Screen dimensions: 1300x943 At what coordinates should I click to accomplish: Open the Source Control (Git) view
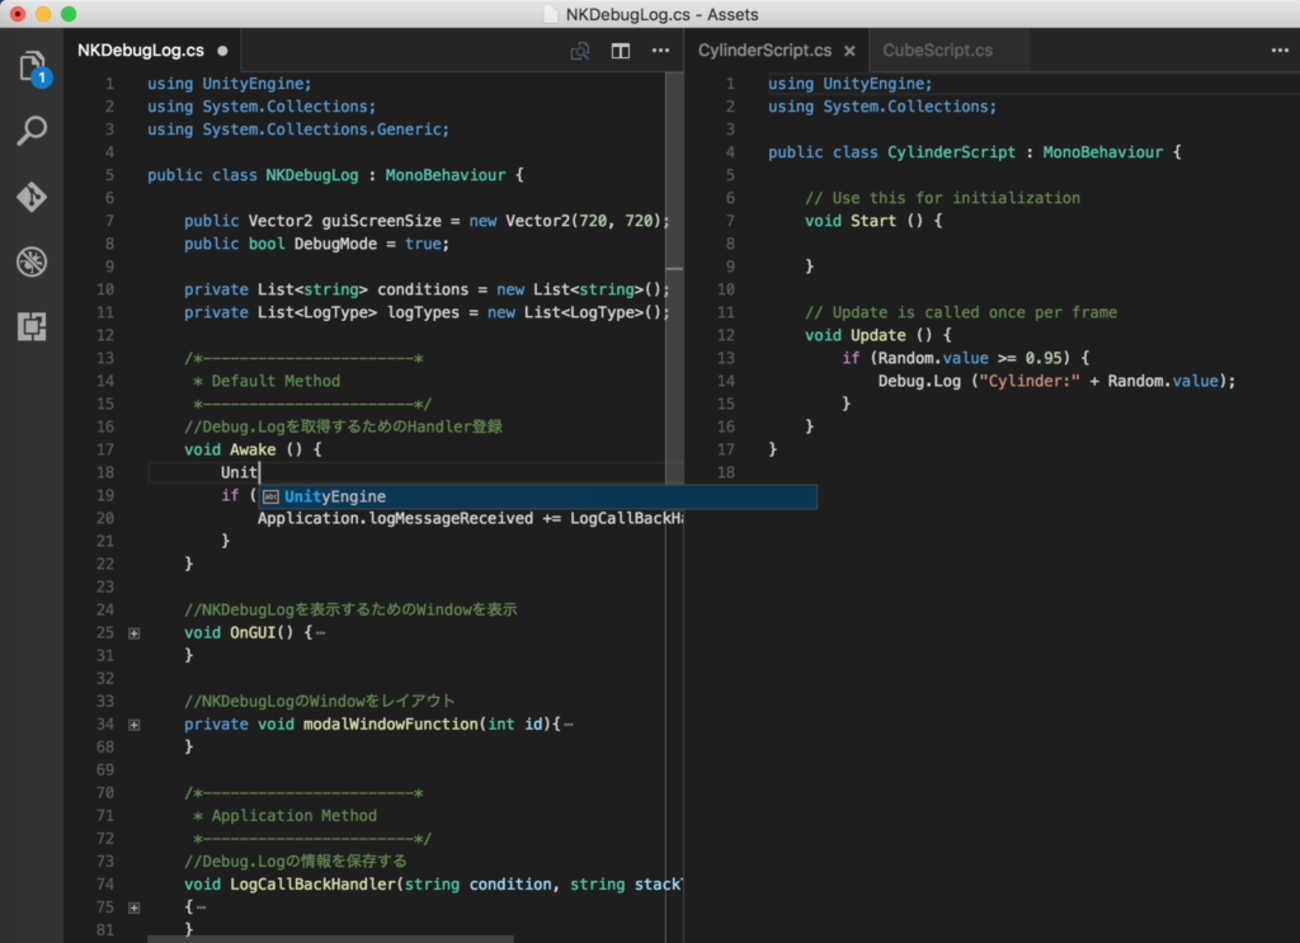click(32, 197)
